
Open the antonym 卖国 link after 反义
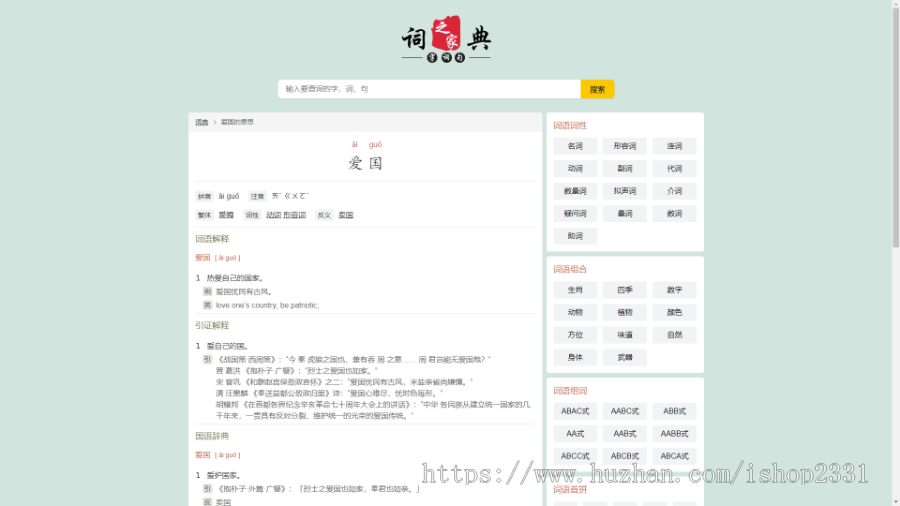tap(346, 215)
